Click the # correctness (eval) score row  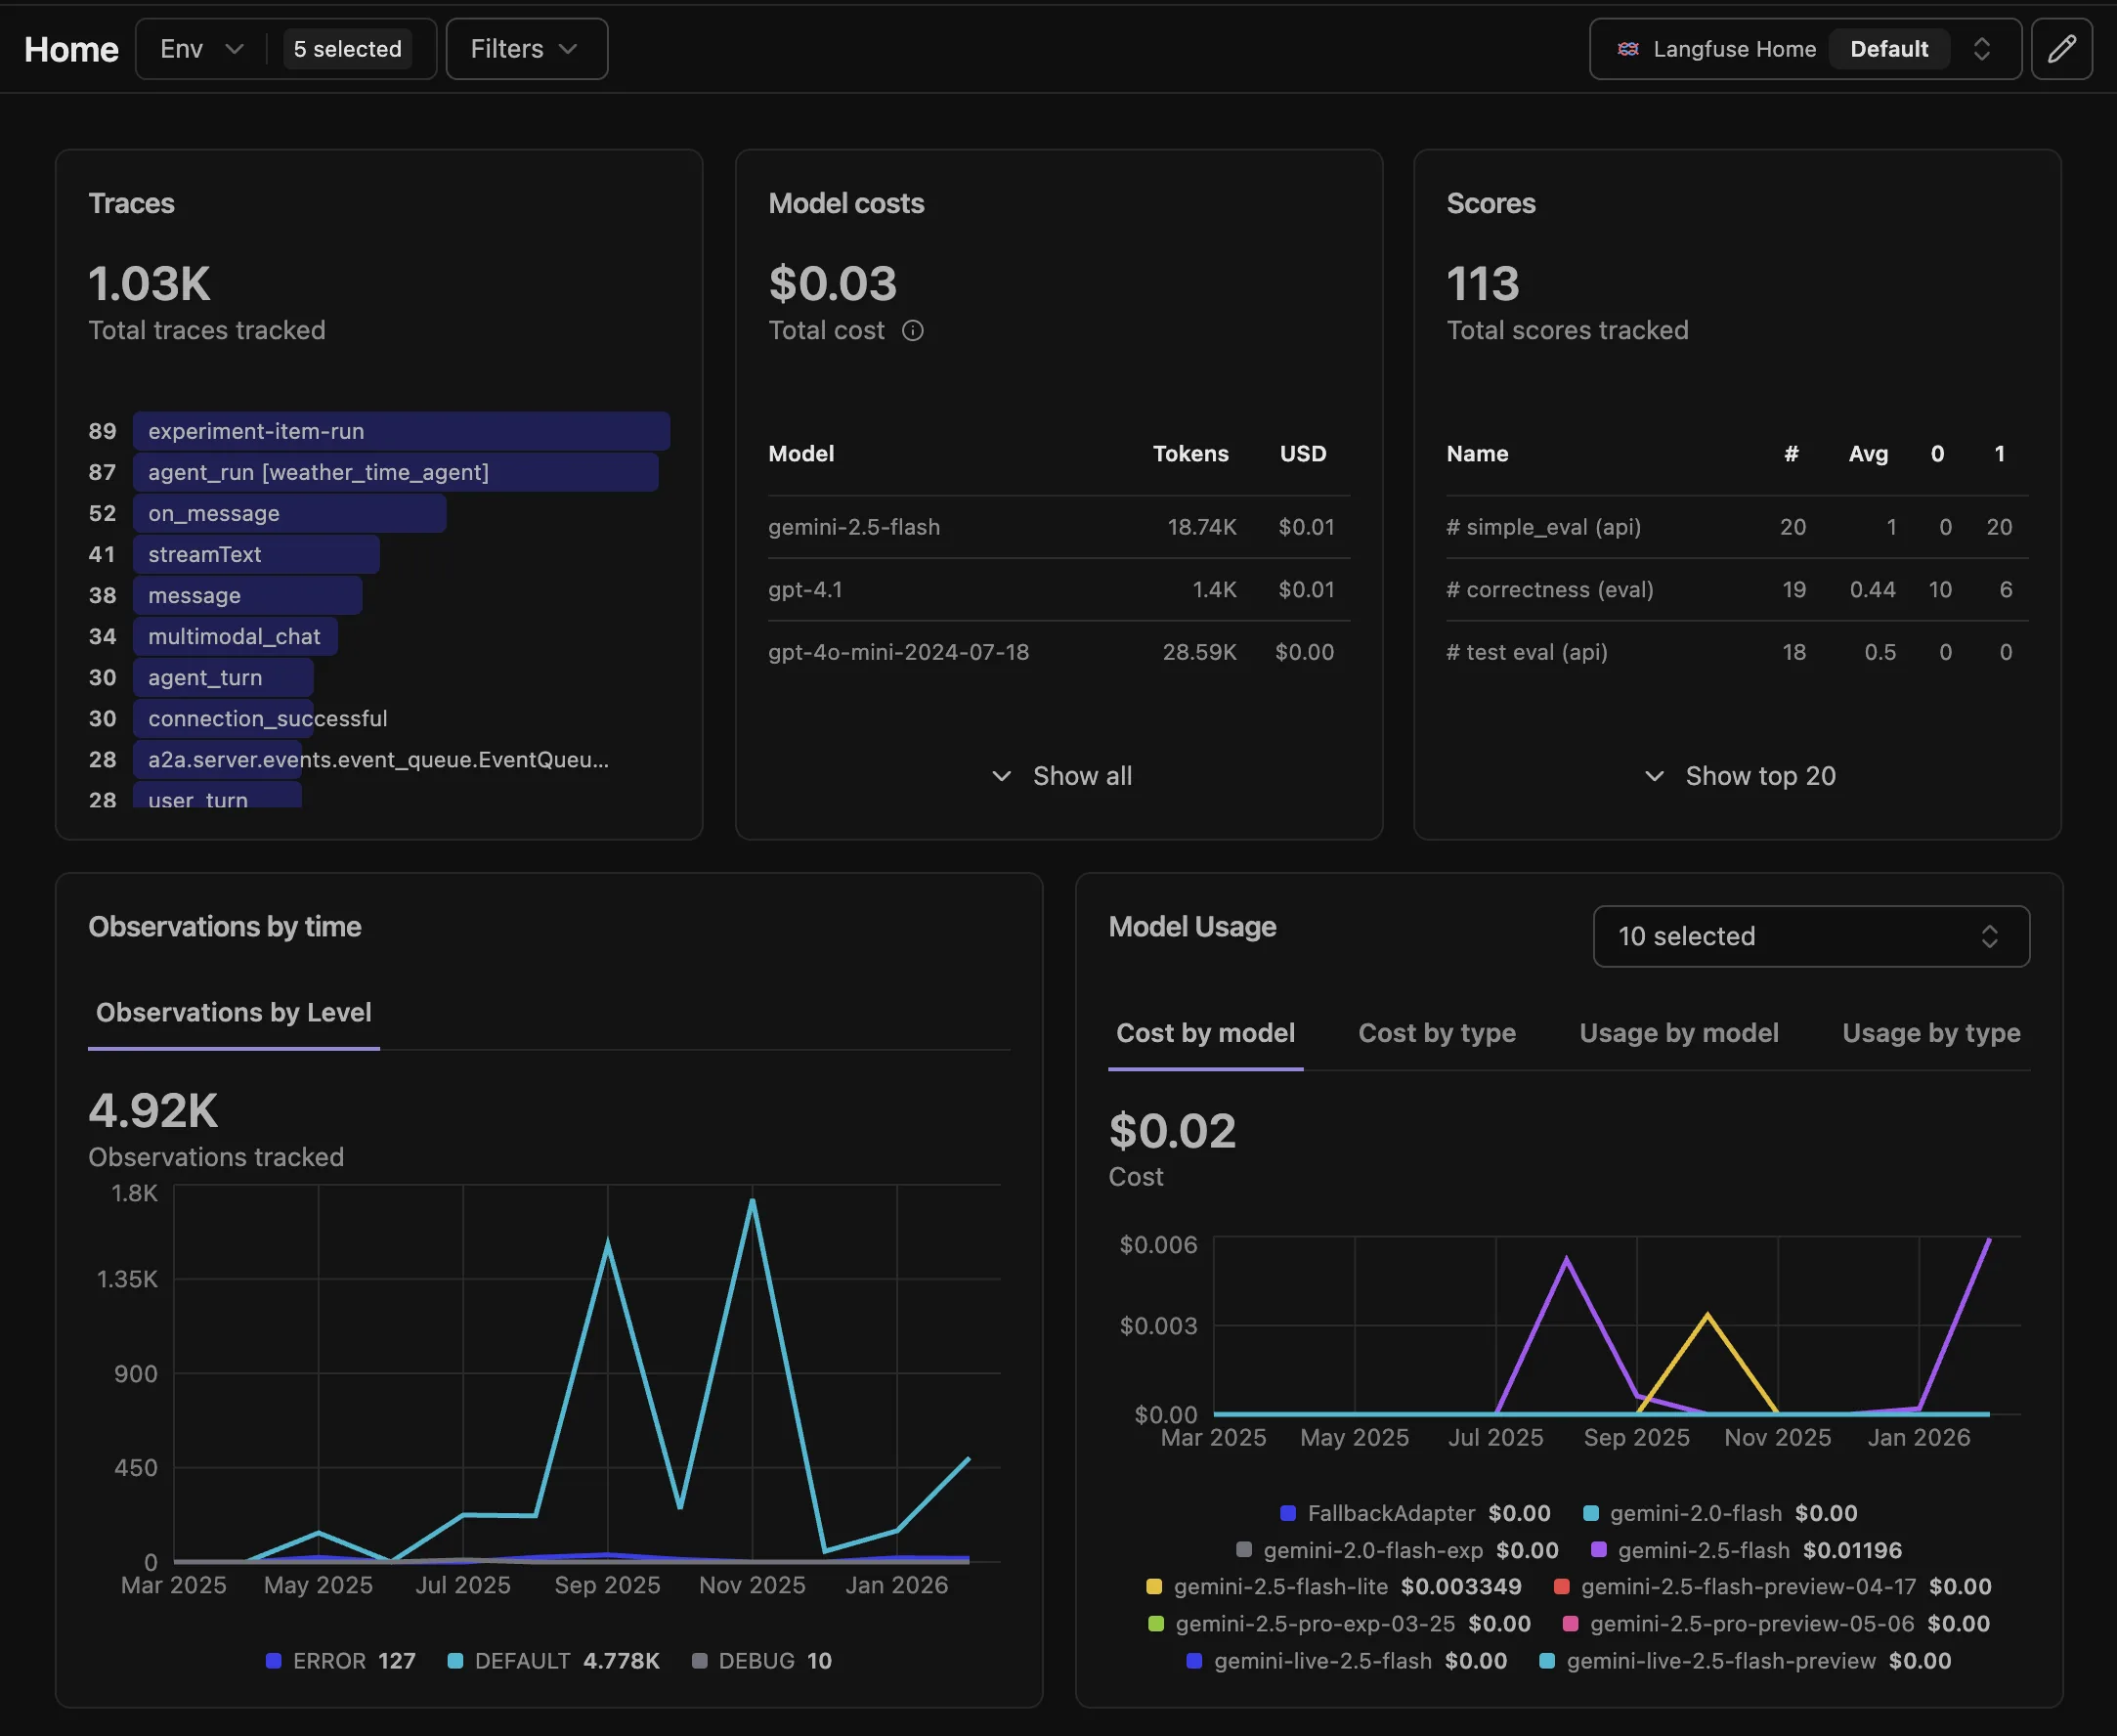tap(1737, 590)
